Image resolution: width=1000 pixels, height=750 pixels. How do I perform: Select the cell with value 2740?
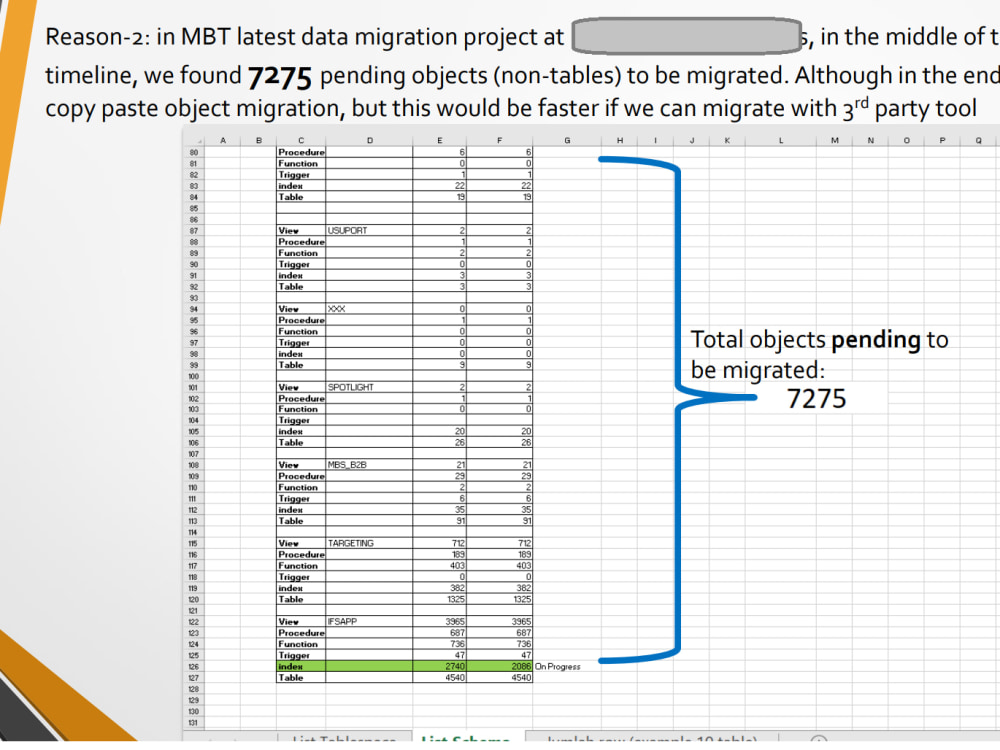[439, 666]
